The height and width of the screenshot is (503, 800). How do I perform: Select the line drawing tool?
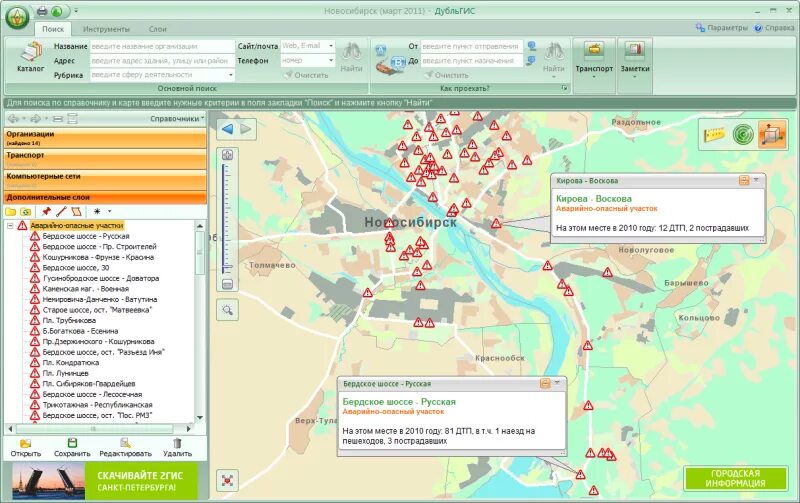61,211
